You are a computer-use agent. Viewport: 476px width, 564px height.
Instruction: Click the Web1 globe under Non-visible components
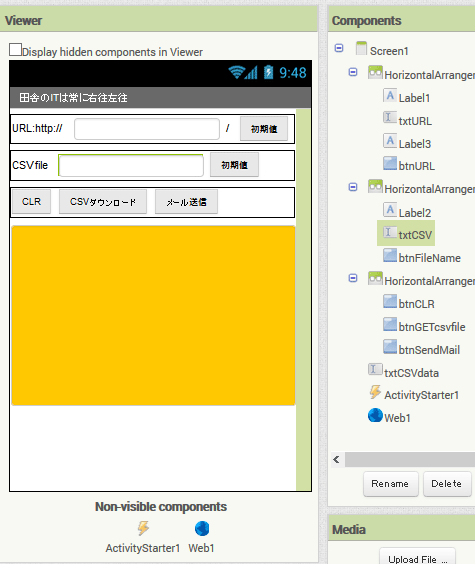coord(202,528)
